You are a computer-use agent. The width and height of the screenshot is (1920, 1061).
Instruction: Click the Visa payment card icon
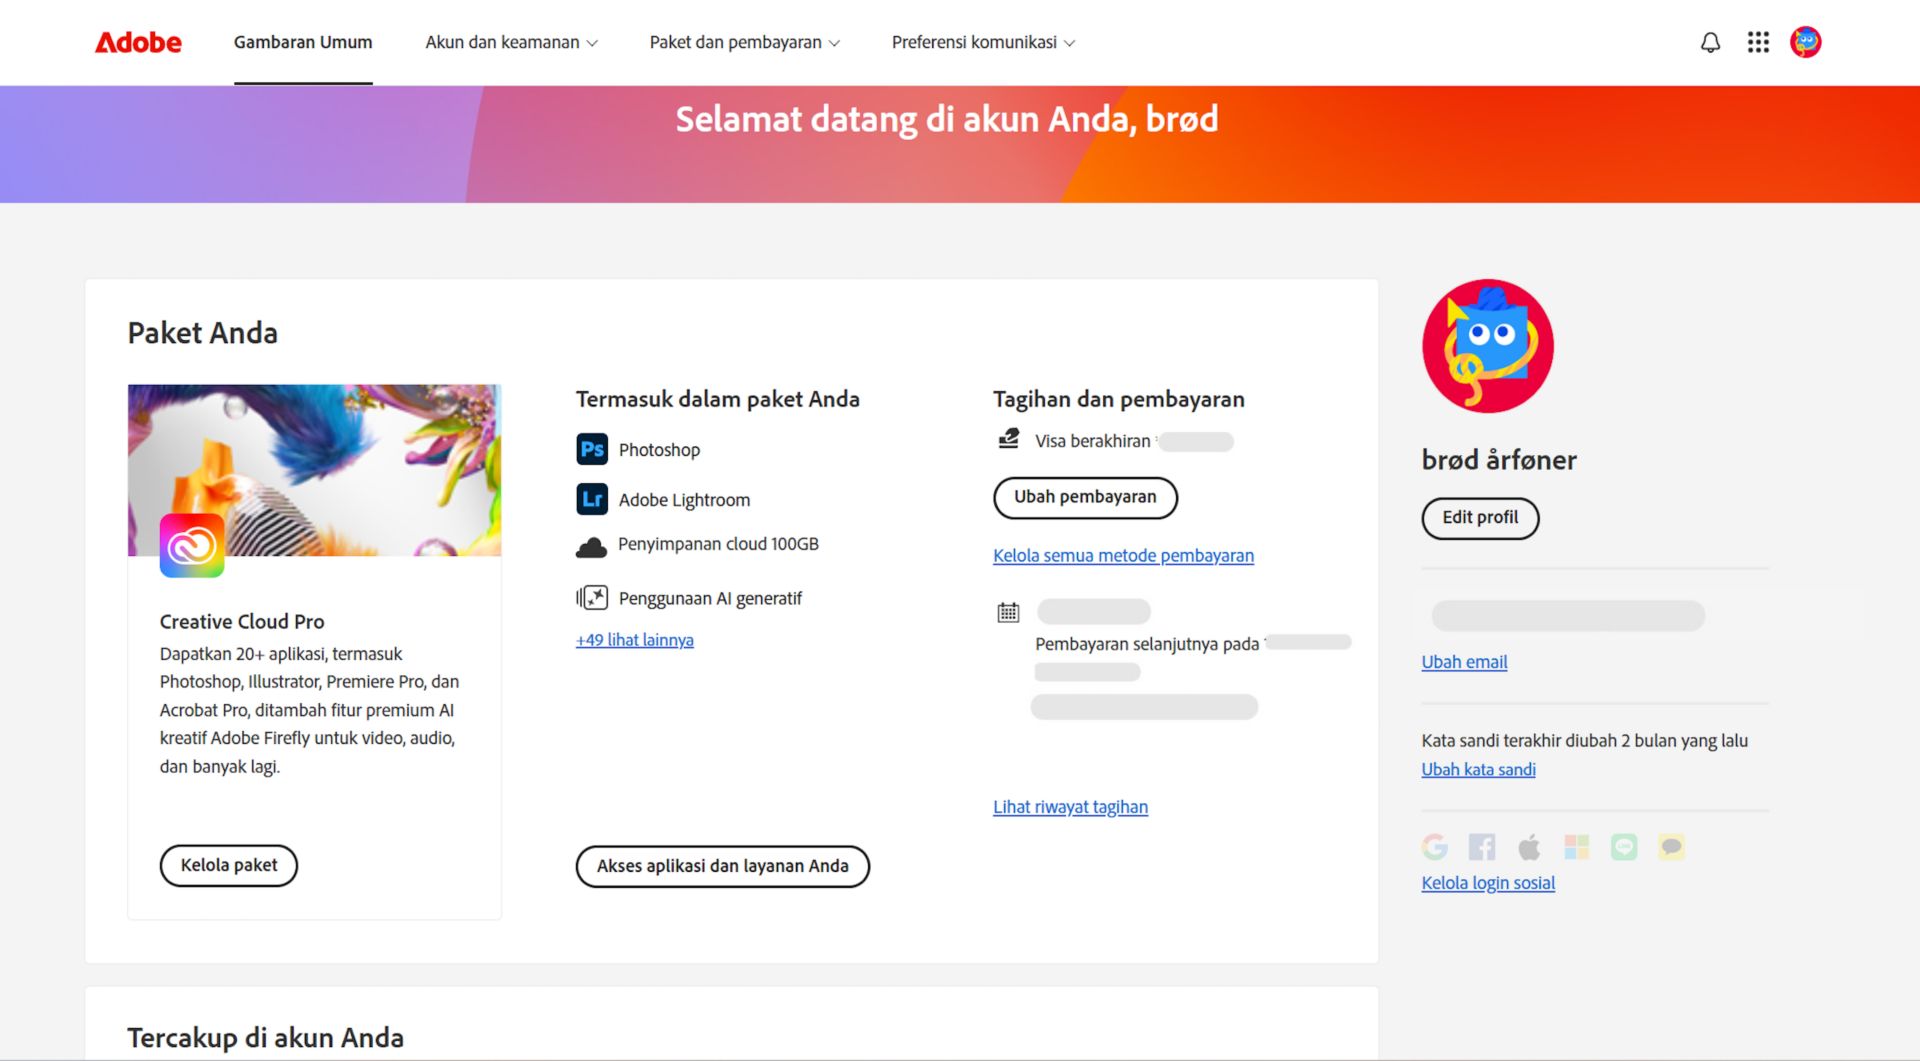[1008, 440]
